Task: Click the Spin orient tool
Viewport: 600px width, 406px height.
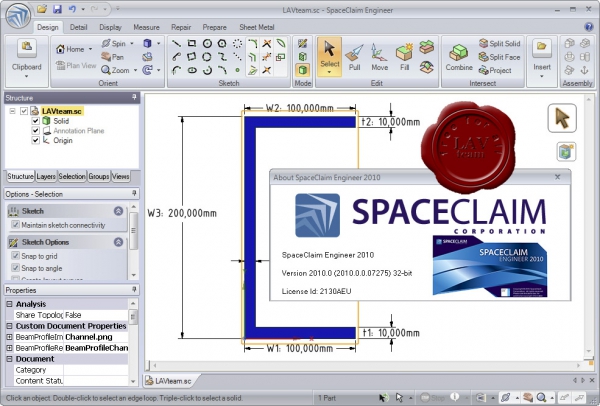Action: pyautogui.click(x=114, y=43)
